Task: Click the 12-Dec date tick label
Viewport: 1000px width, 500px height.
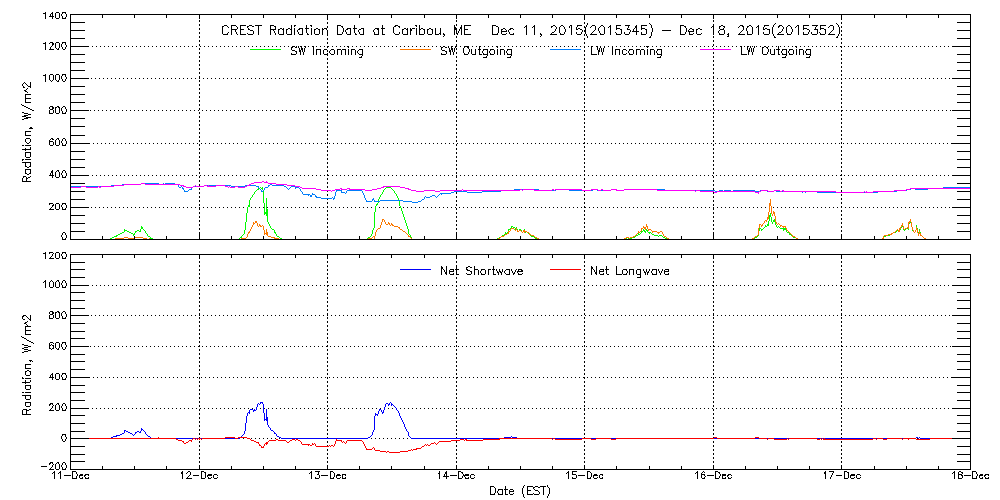Action: 199,476
